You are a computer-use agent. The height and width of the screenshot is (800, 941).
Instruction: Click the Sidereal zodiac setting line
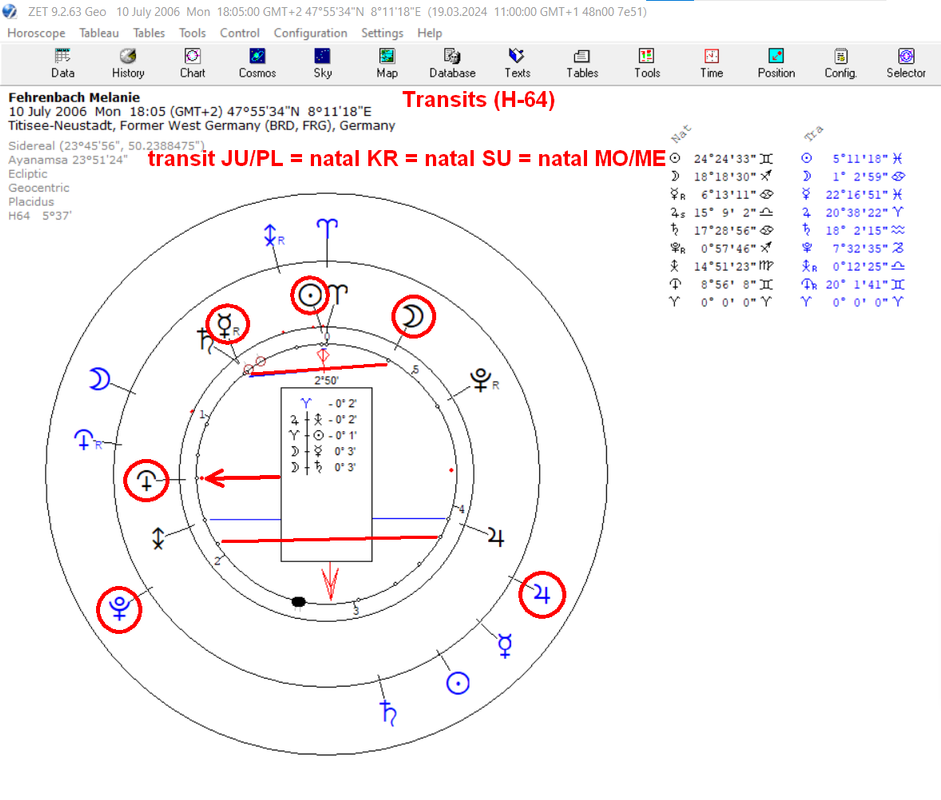(106, 146)
